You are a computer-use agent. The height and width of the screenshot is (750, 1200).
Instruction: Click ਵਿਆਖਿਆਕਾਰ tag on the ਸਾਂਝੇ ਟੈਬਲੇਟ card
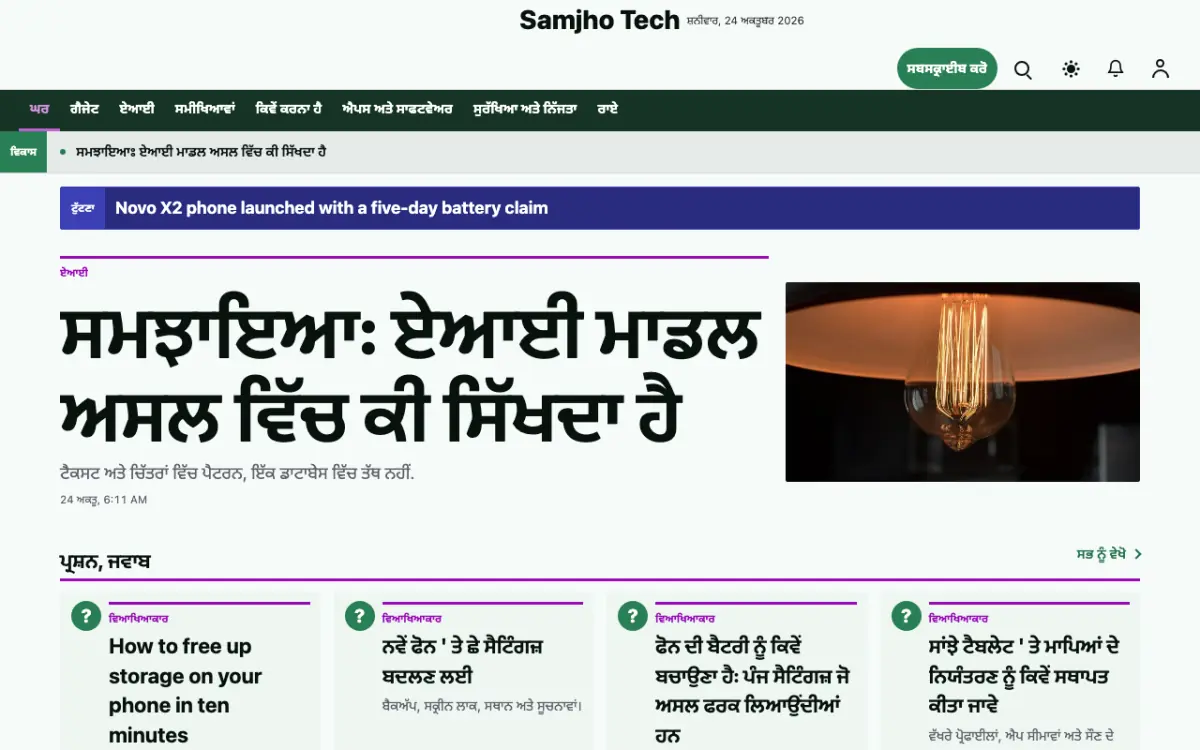click(958, 619)
